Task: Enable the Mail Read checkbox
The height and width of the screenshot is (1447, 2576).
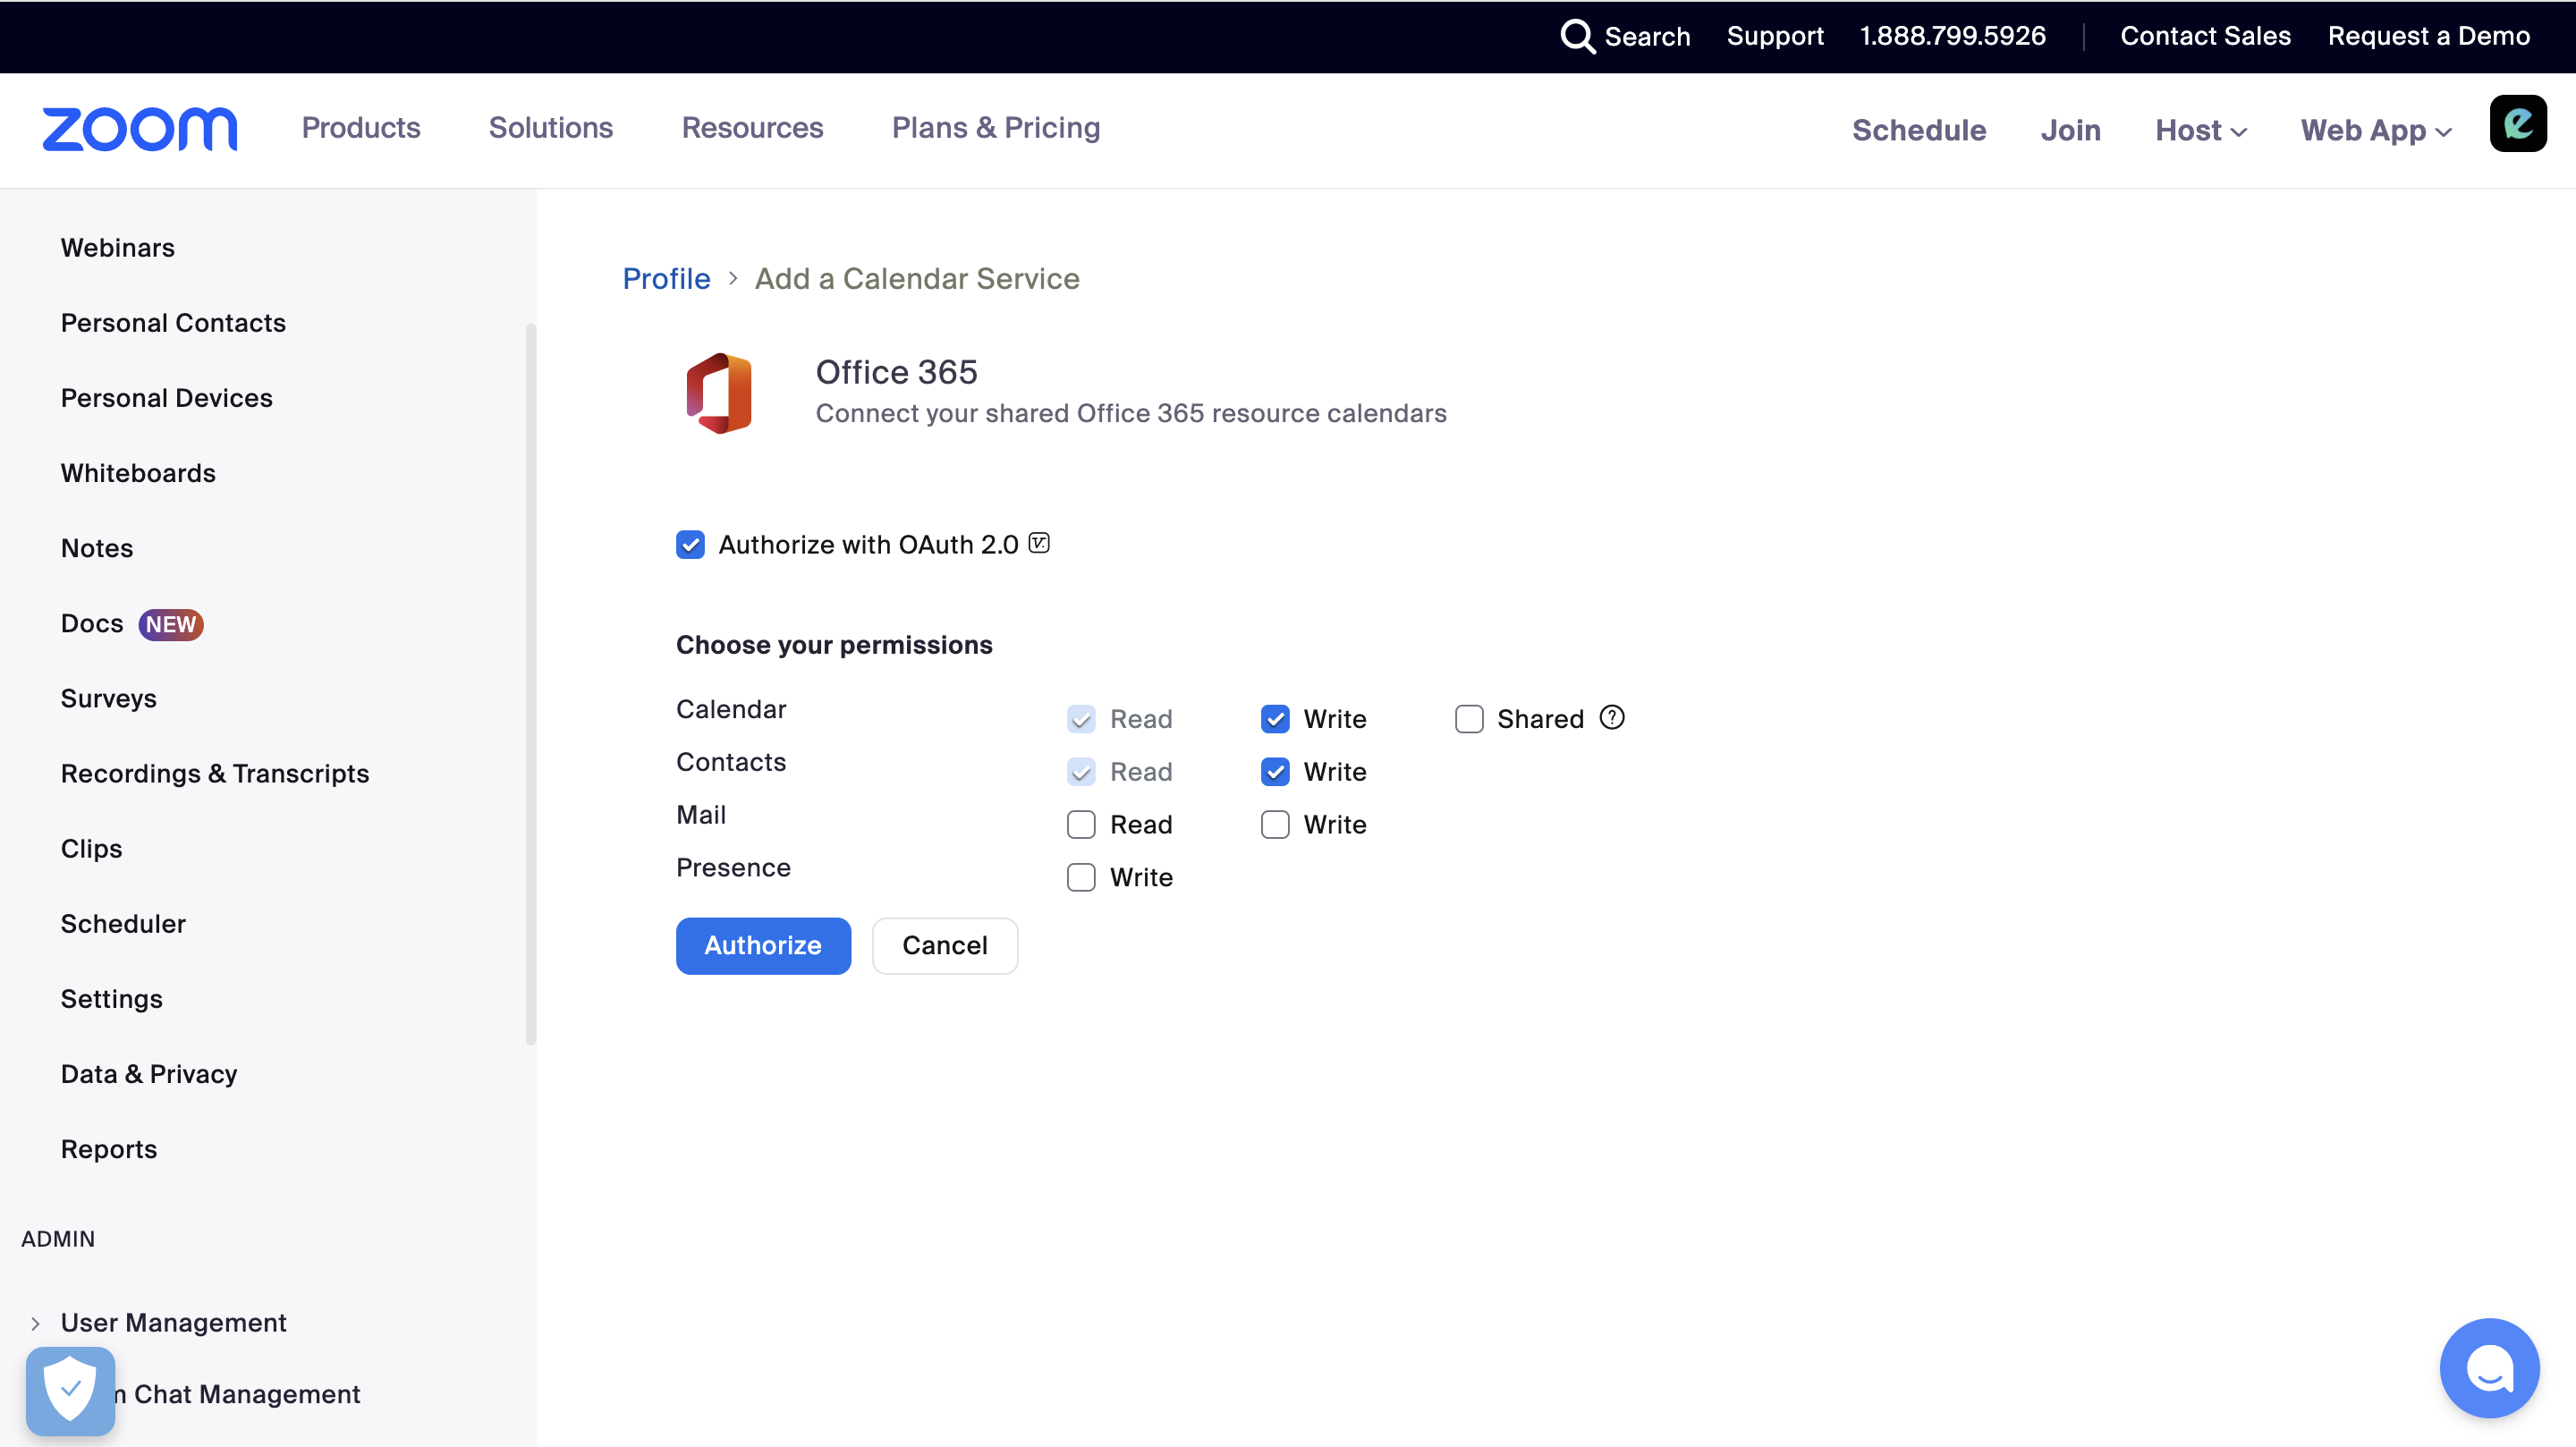Action: click(x=1081, y=825)
